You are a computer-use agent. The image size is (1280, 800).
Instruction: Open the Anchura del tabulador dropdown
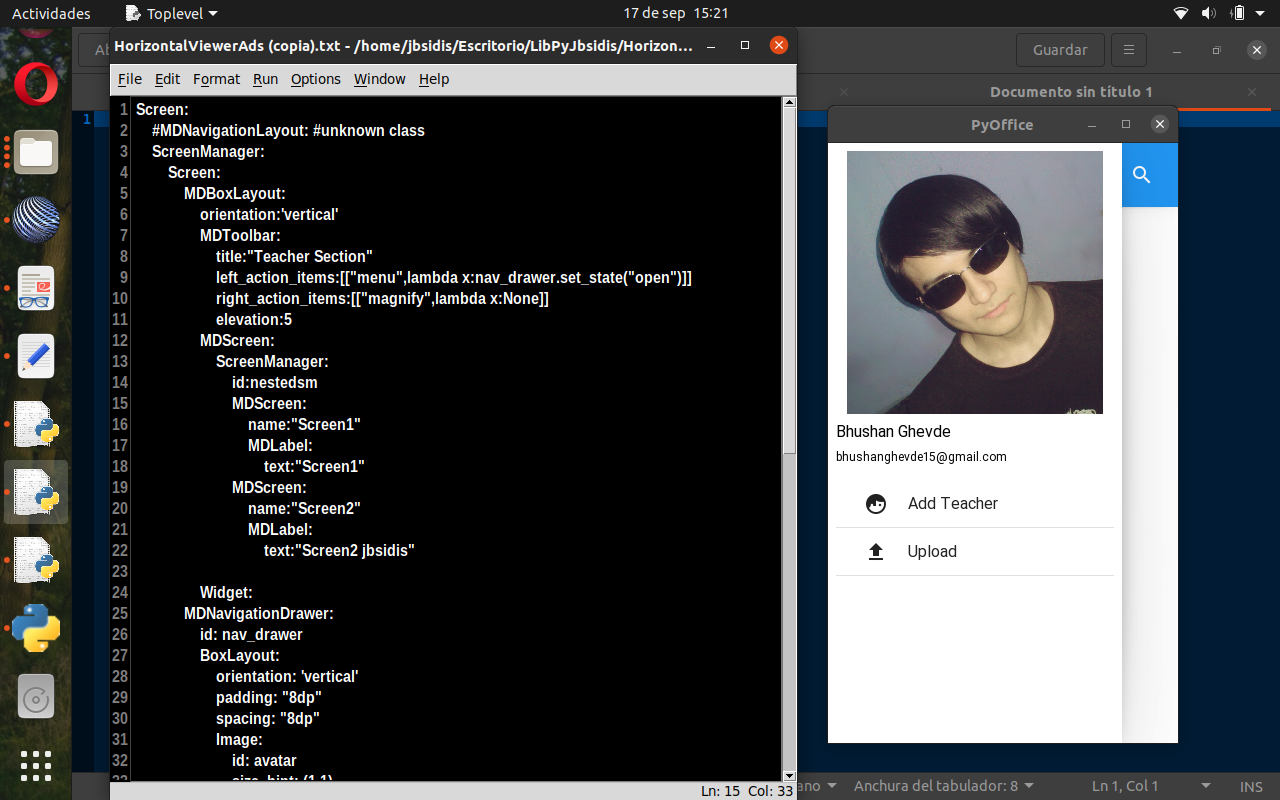943,786
